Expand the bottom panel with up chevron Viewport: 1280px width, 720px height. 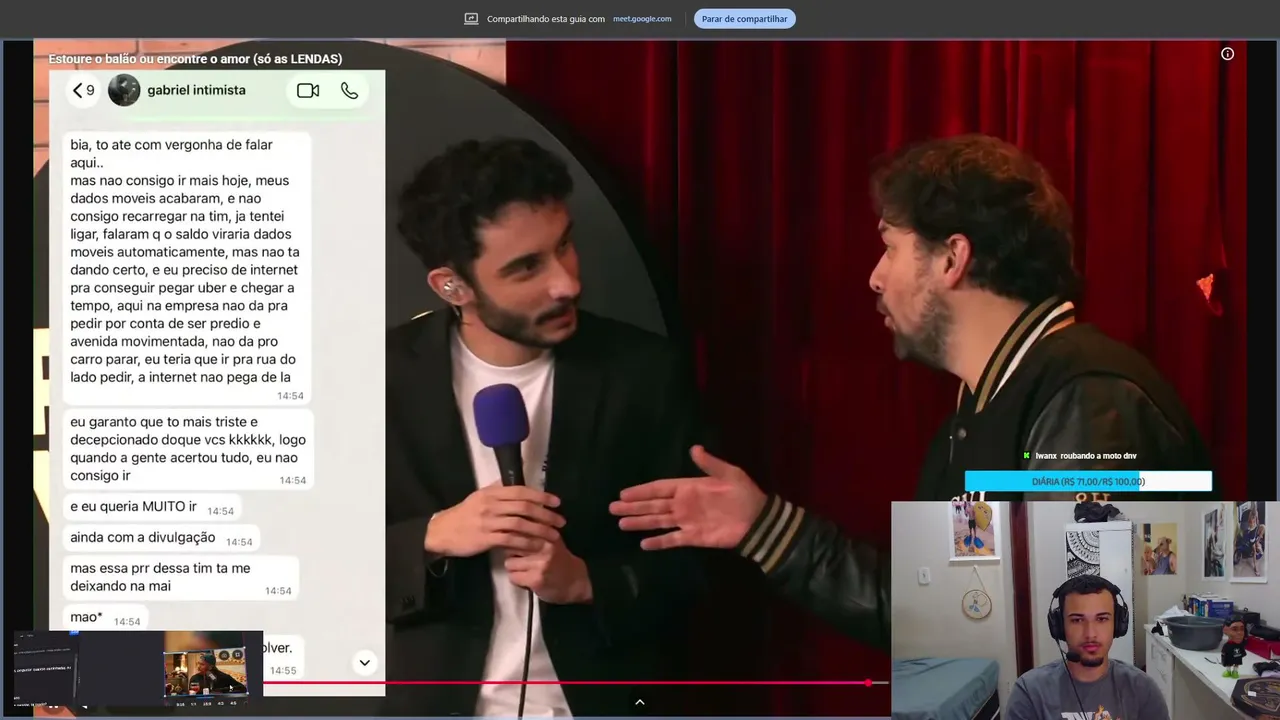(x=640, y=702)
